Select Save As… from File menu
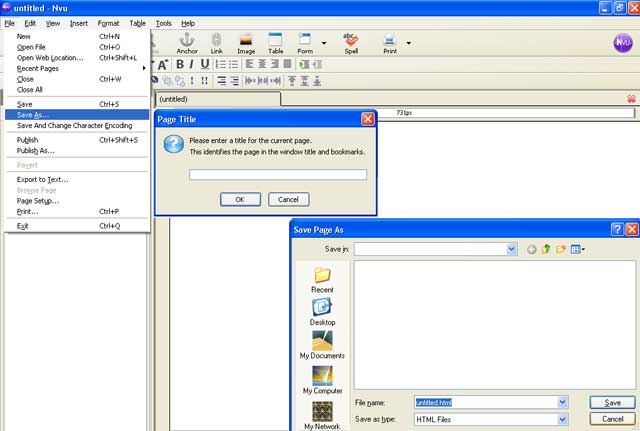This screenshot has width=640, height=431. [77, 115]
